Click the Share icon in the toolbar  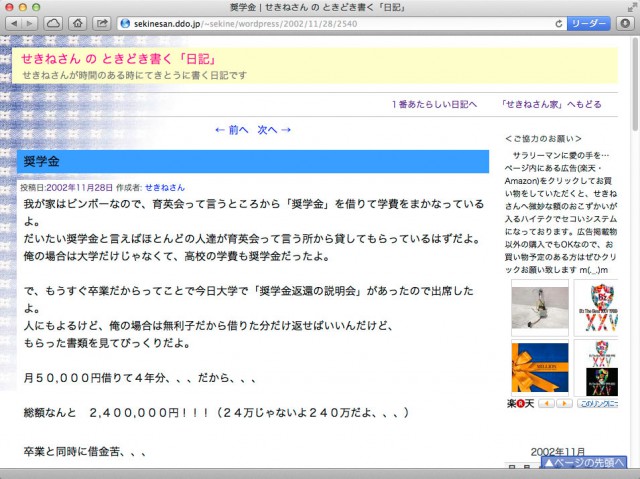[102, 22]
